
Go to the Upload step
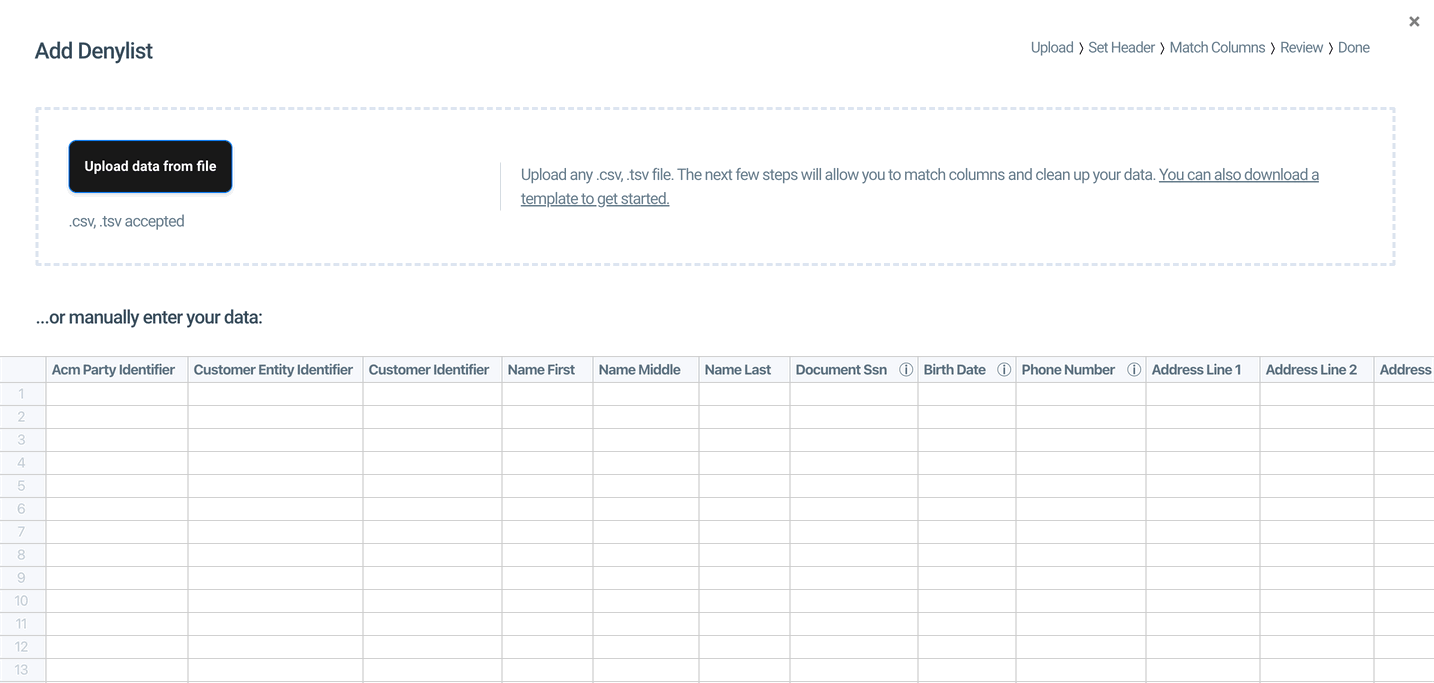[x=1052, y=47]
